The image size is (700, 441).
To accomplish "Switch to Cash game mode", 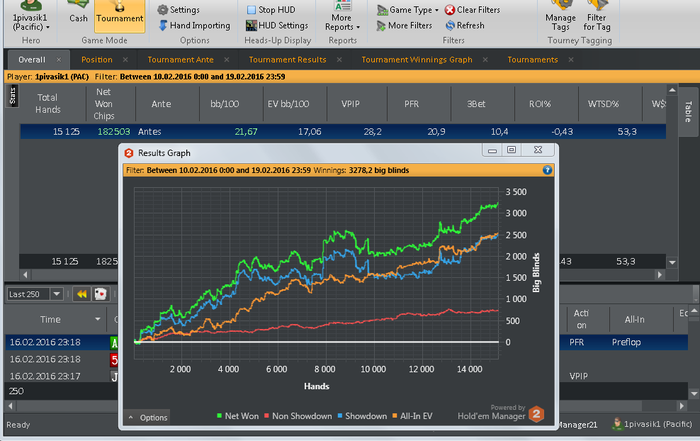I will click(78, 13).
